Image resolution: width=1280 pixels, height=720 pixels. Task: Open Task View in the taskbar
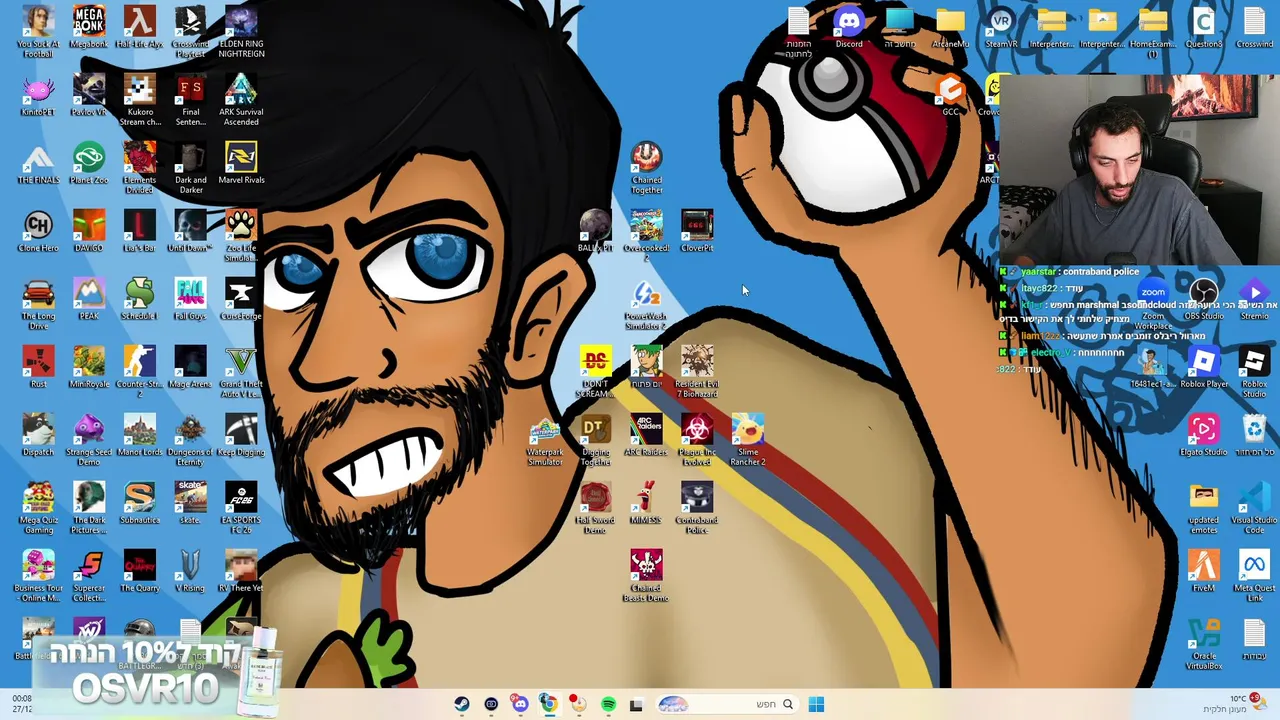[x=636, y=704]
